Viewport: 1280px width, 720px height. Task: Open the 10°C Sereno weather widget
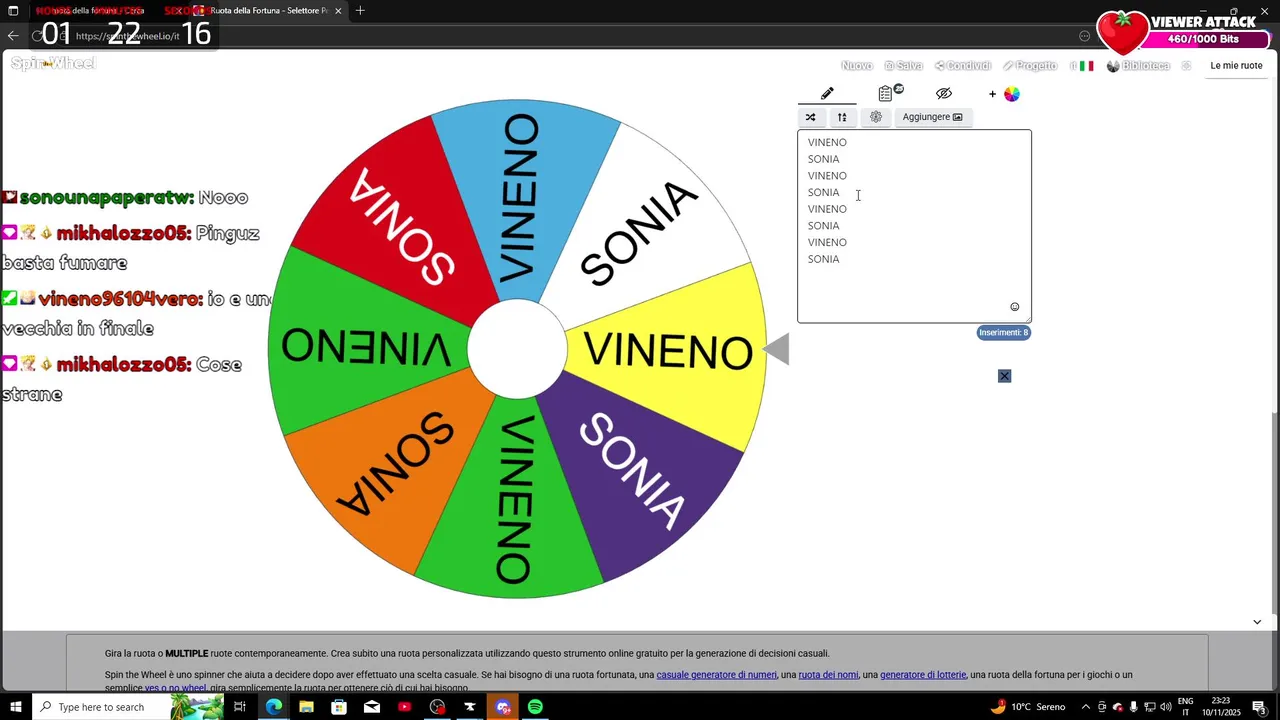pos(1028,707)
